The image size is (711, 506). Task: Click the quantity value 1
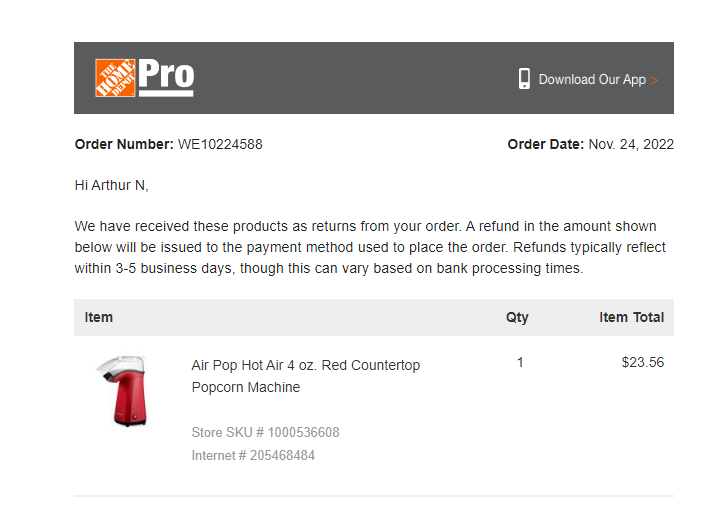(x=520, y=362)
